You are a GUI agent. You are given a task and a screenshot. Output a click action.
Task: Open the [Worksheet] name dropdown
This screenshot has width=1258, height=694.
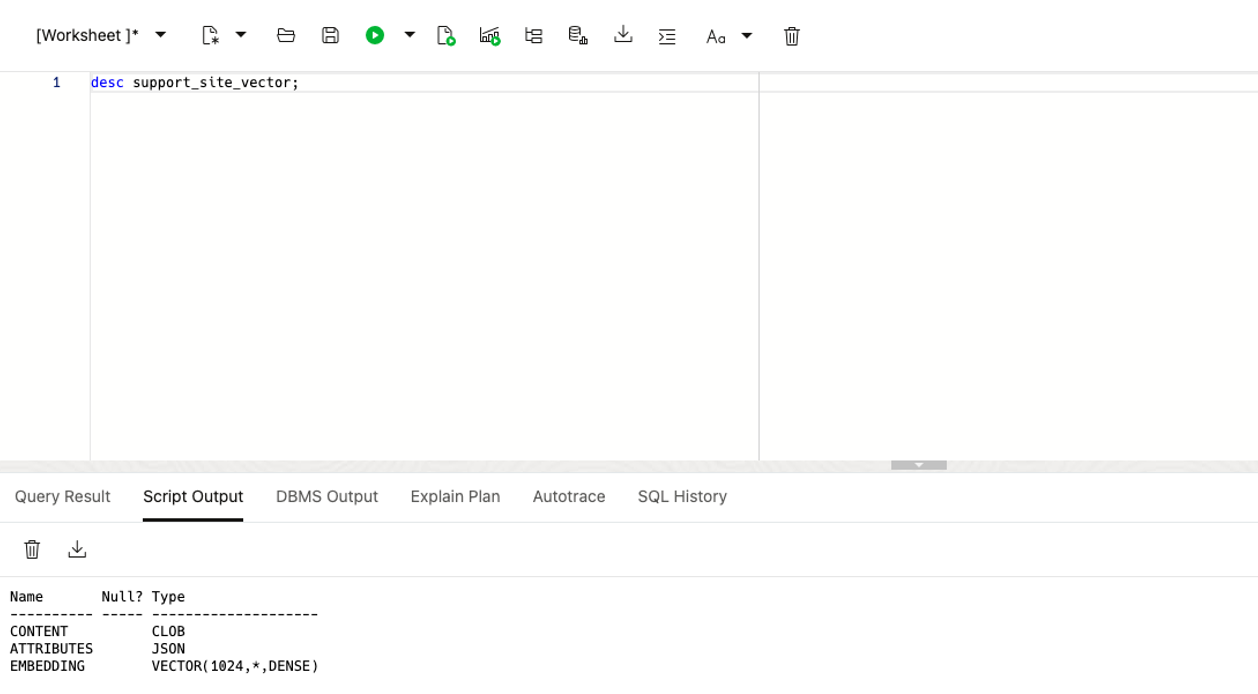click(101, 35)
